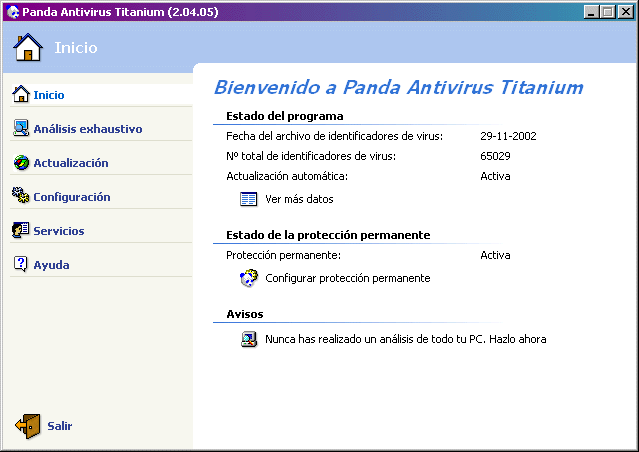Click the Avisos heading
This screenshot has height=452, width=639.
click(245, 314)
